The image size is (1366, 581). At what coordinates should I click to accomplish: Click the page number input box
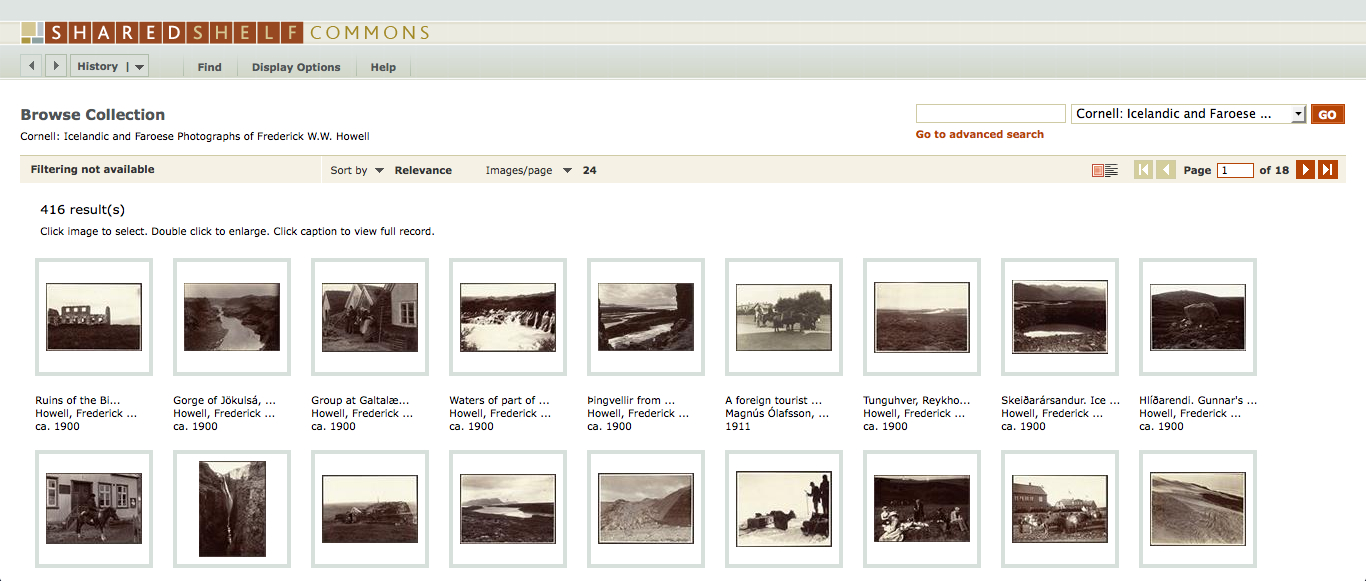[1235, 171]
